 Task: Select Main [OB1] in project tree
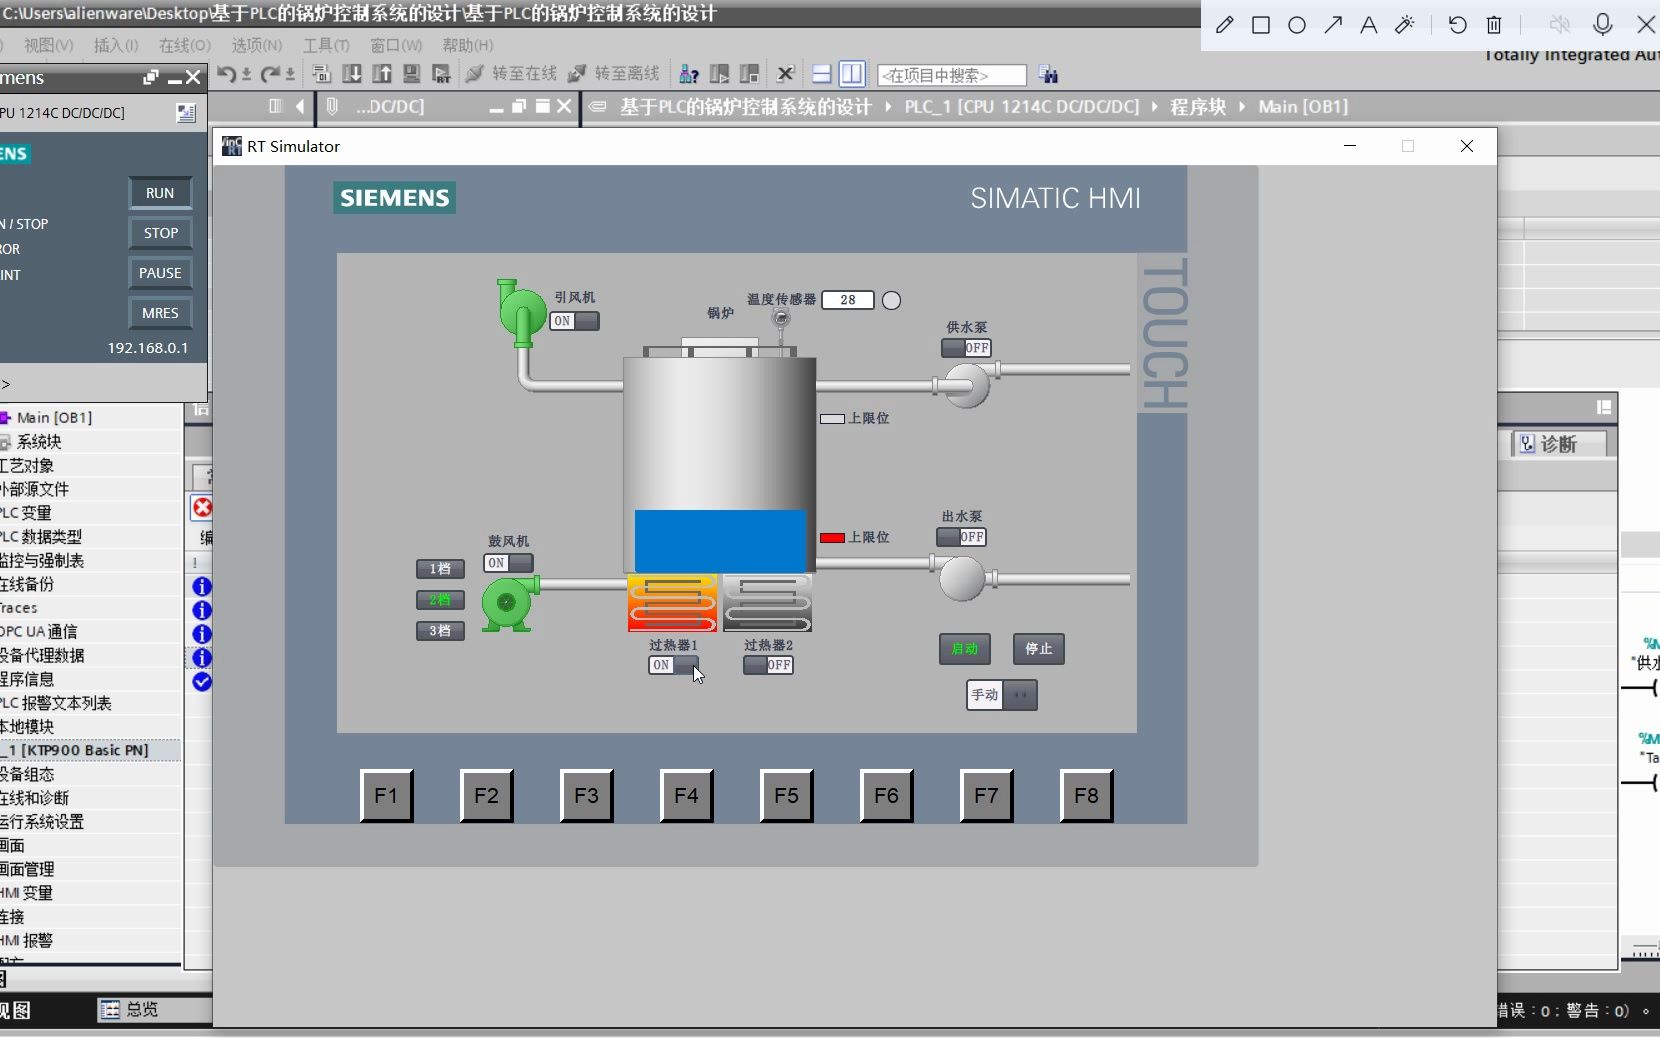point(54,418)
